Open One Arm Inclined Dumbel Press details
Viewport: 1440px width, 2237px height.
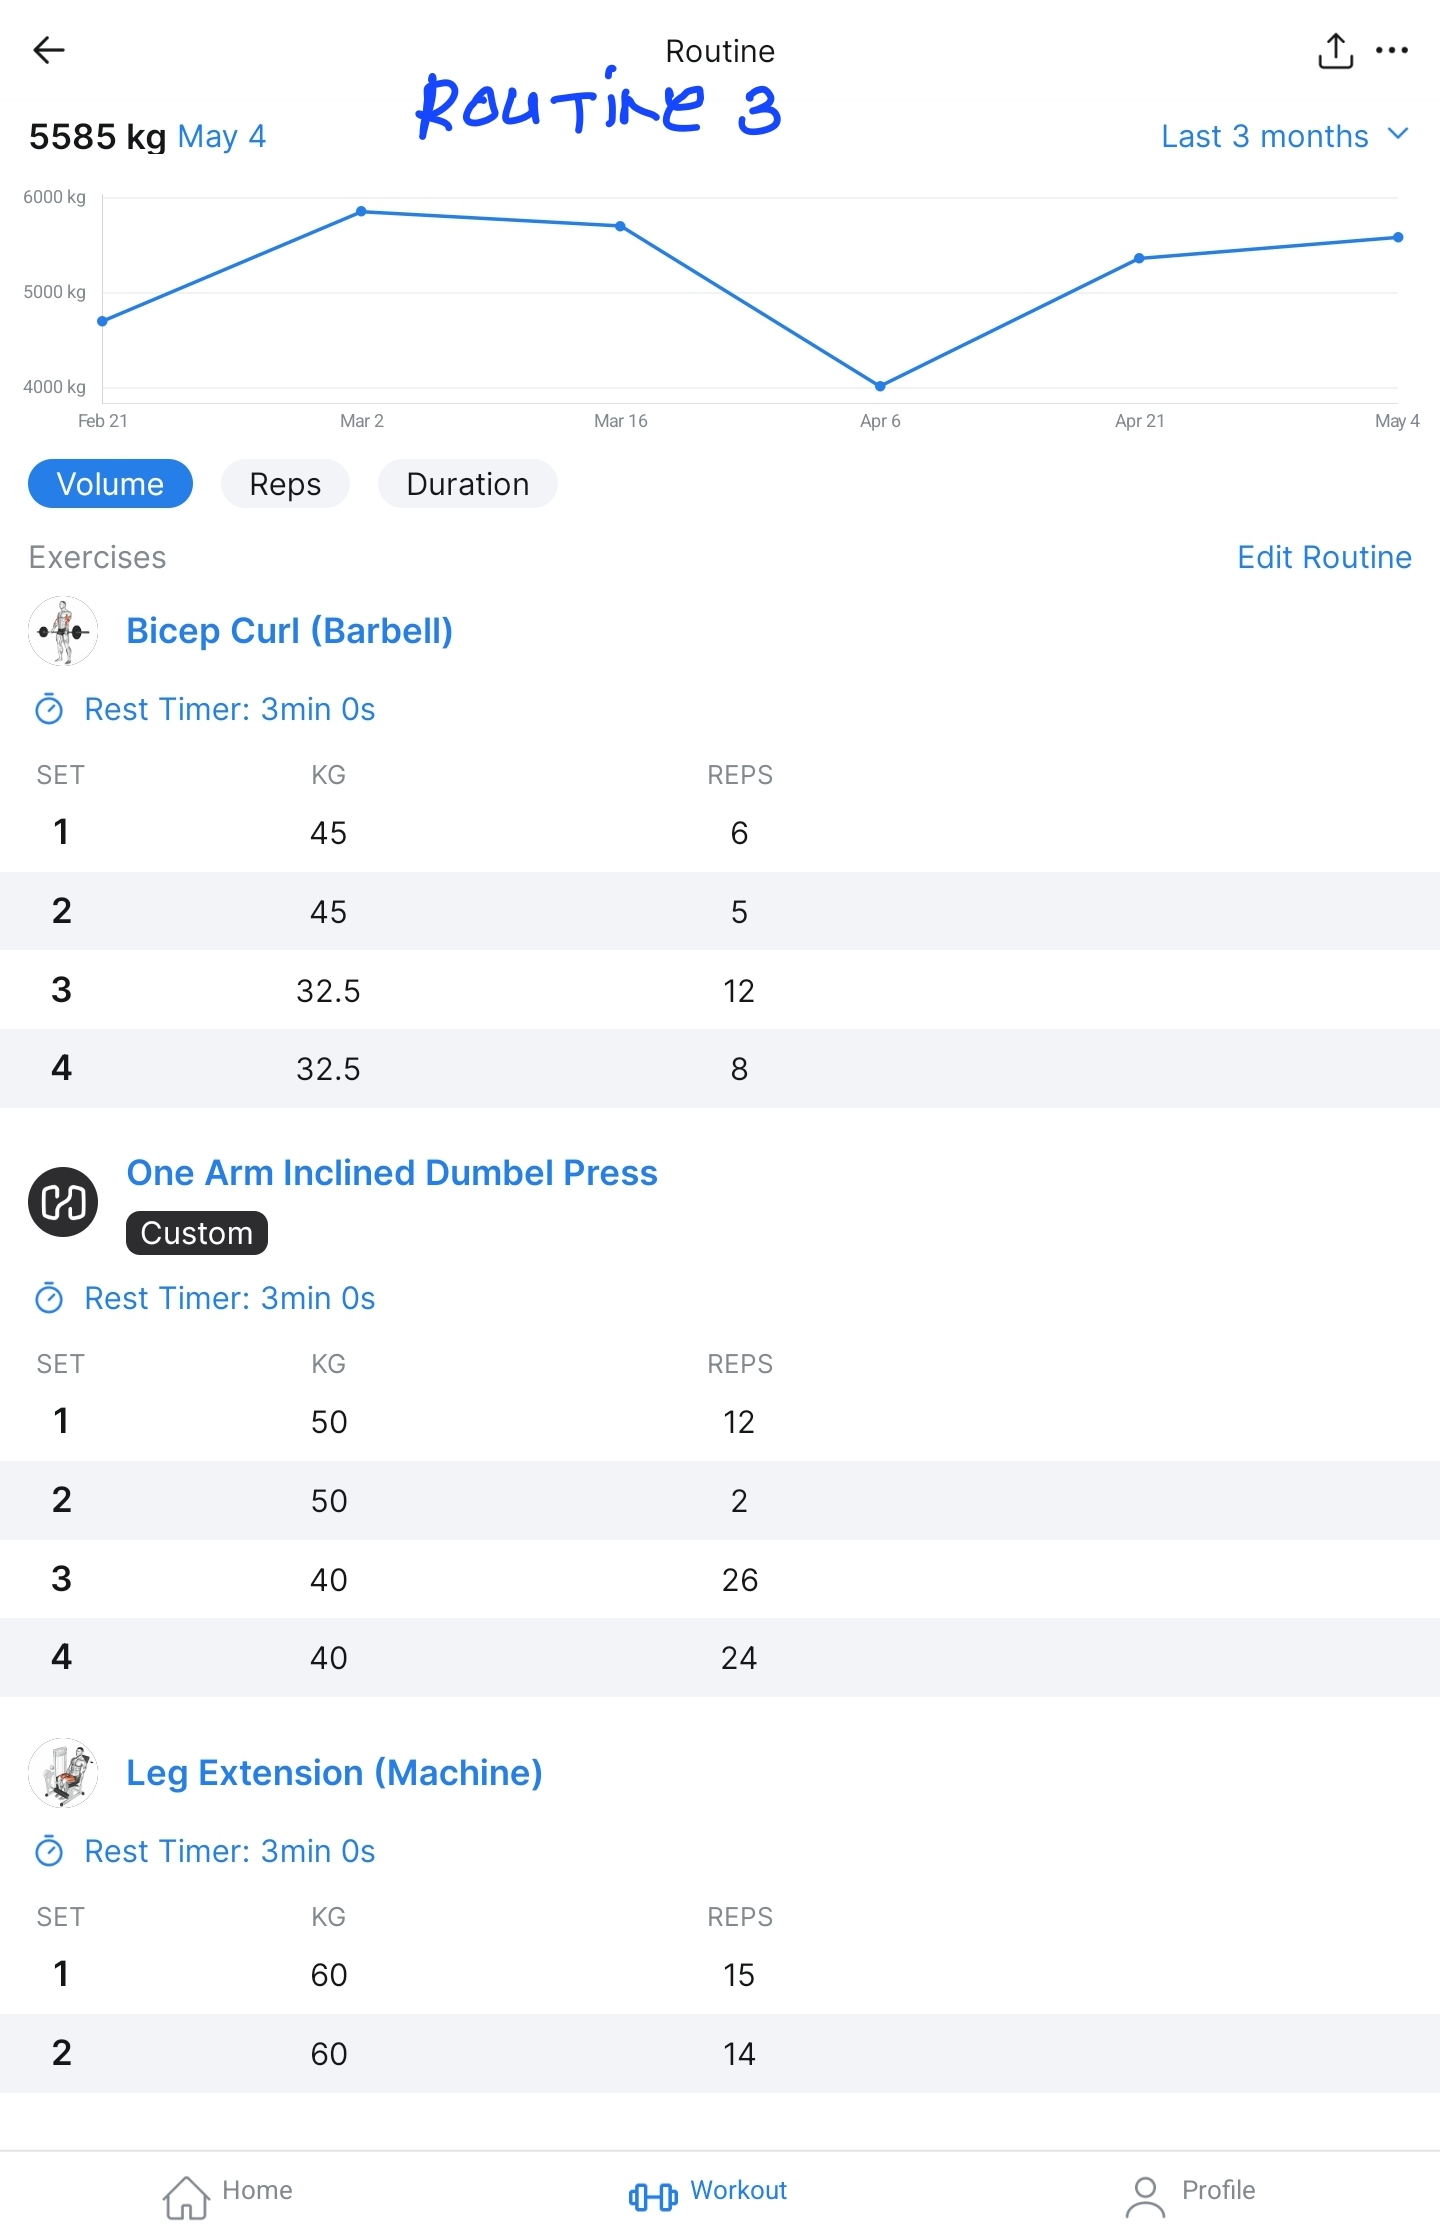coord(392,1173)
